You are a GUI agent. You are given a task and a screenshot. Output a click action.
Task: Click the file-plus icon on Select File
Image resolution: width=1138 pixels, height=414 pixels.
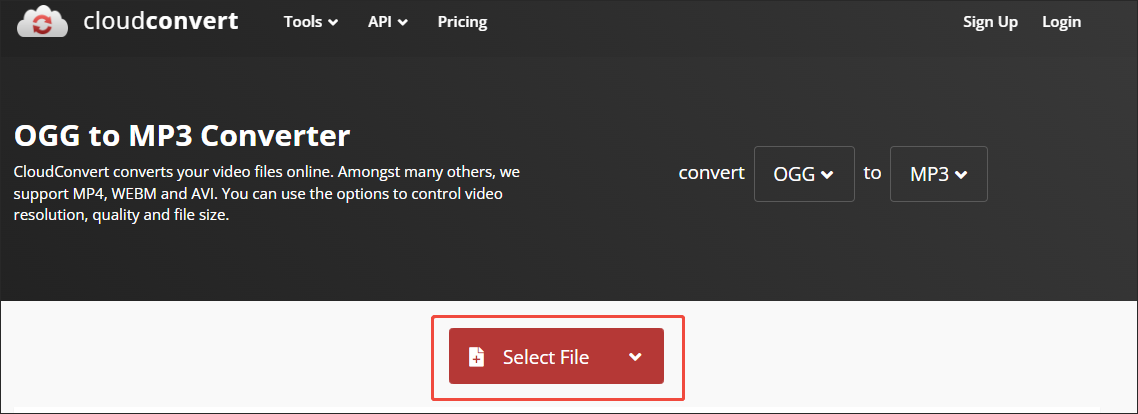(477, 357)
